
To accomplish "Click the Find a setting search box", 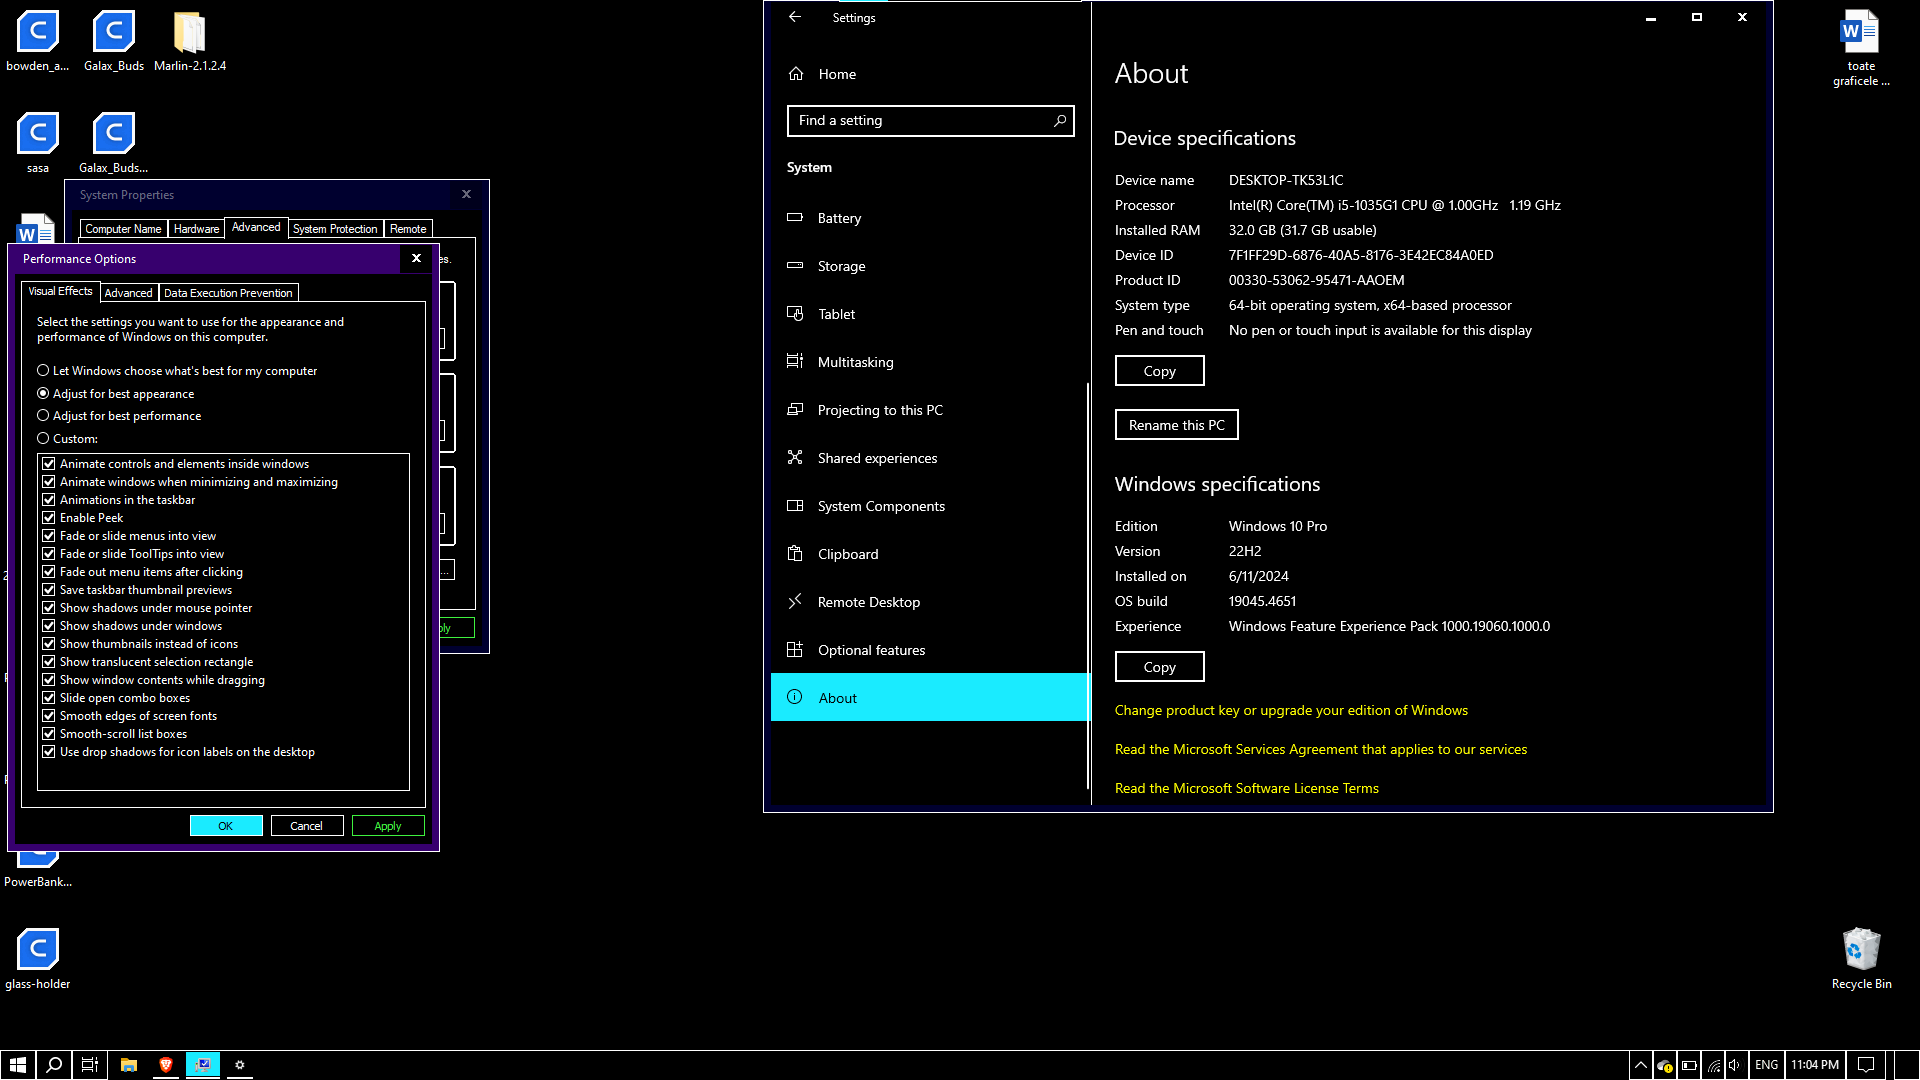I will 930,120.
